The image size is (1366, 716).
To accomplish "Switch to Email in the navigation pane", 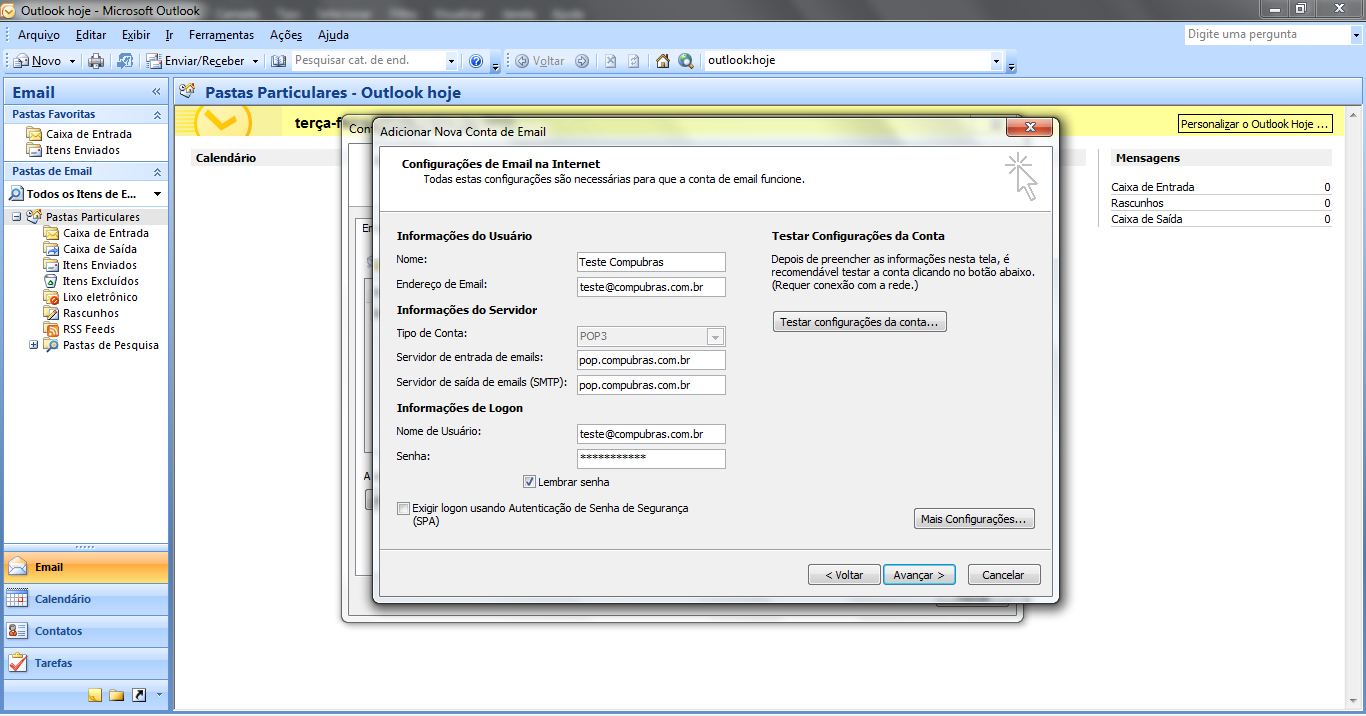I will pyautogui.click(x=86, y=567).
